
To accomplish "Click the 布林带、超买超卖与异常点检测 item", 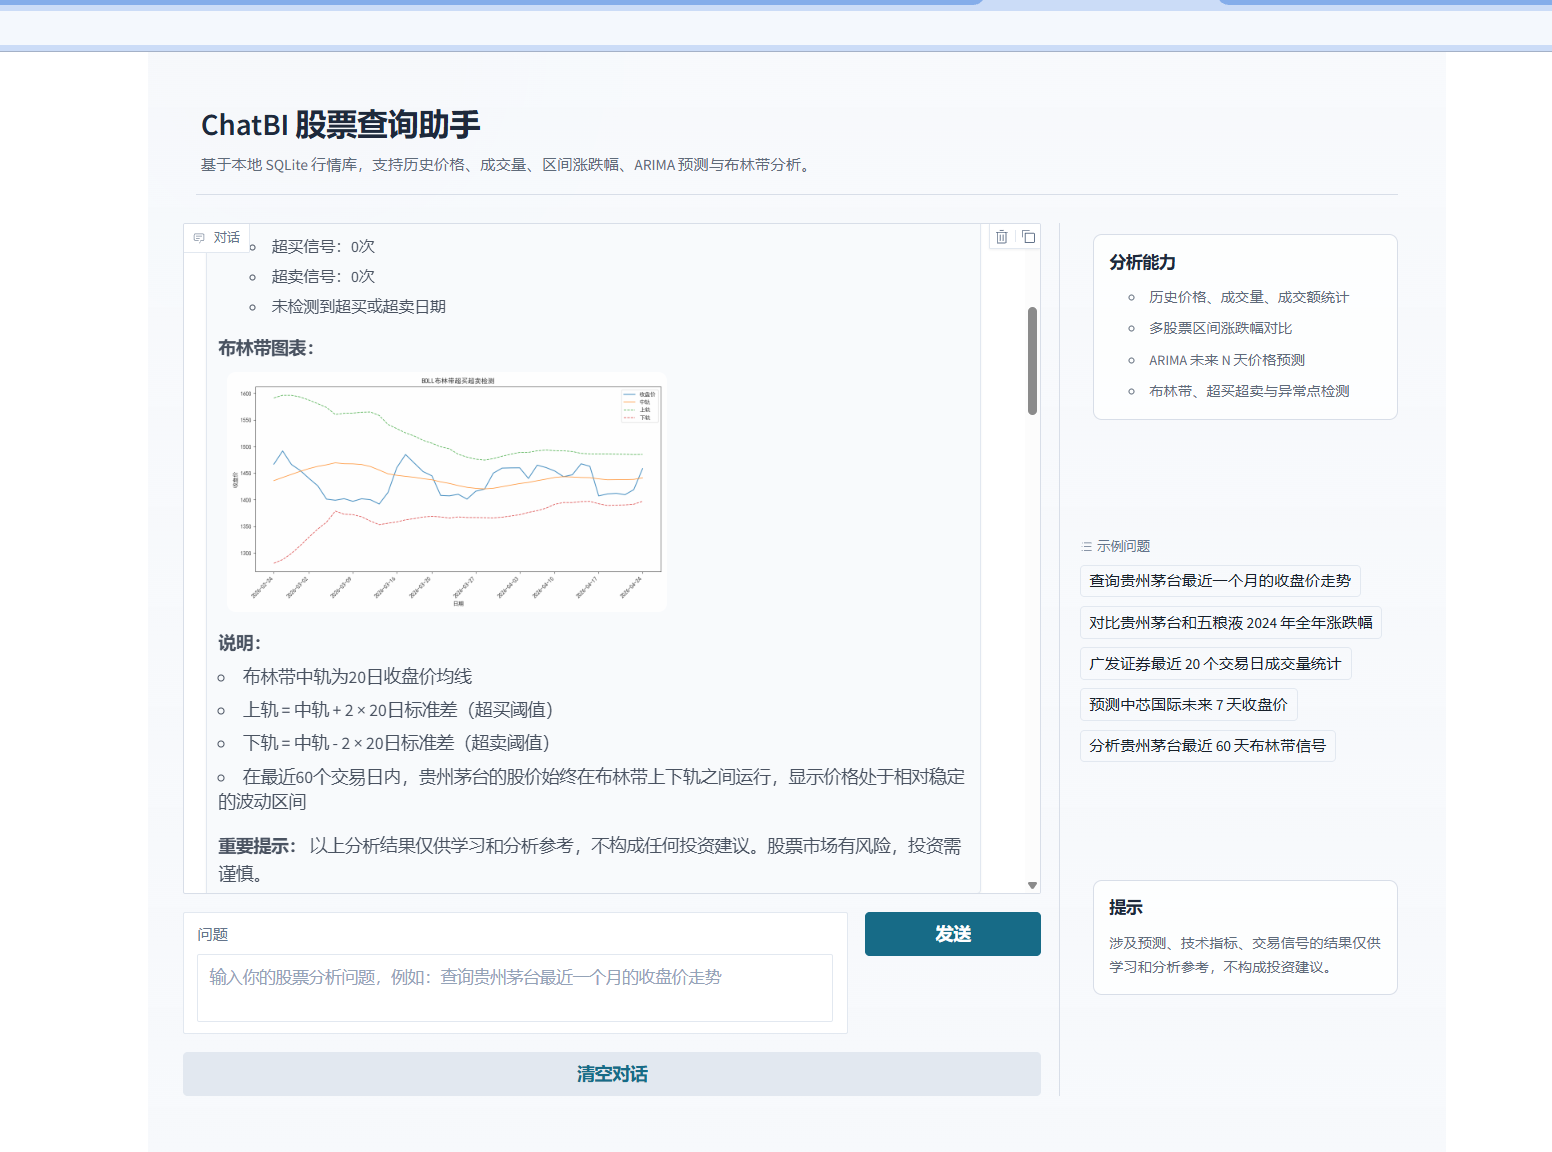I will [1249, 391].
